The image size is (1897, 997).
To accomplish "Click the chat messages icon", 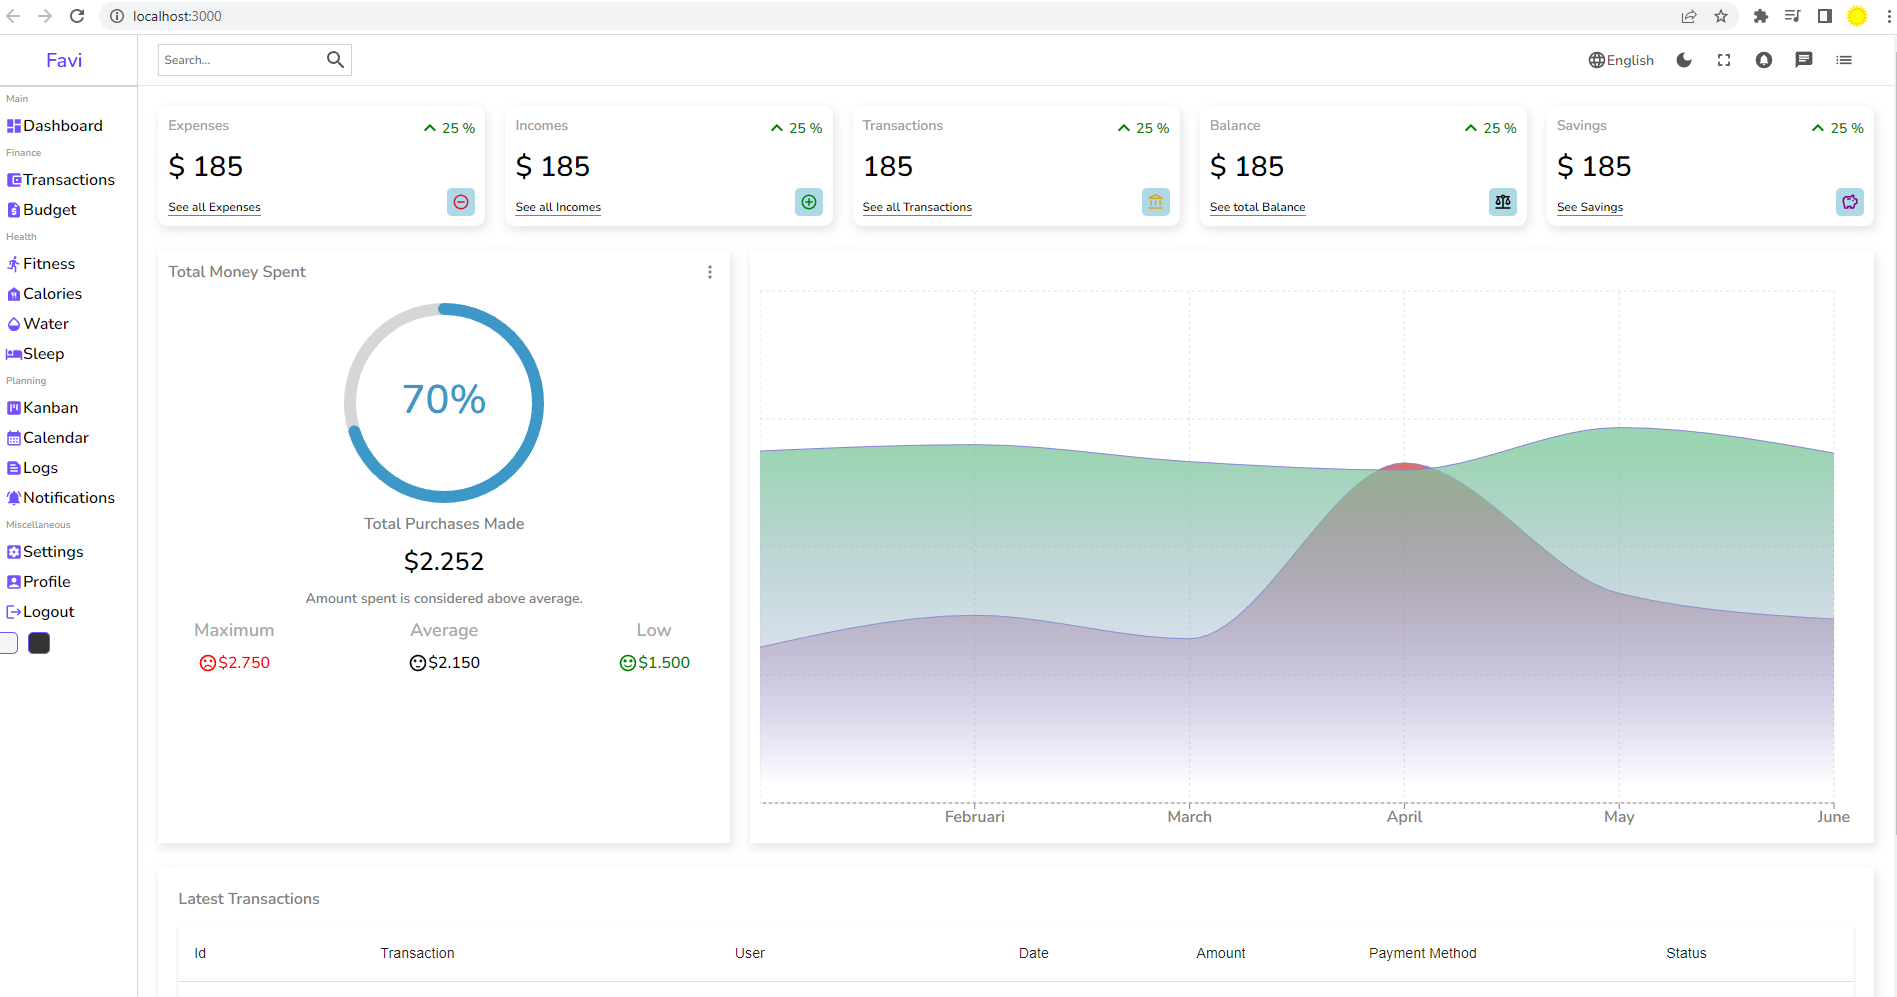I will 1803,60.
